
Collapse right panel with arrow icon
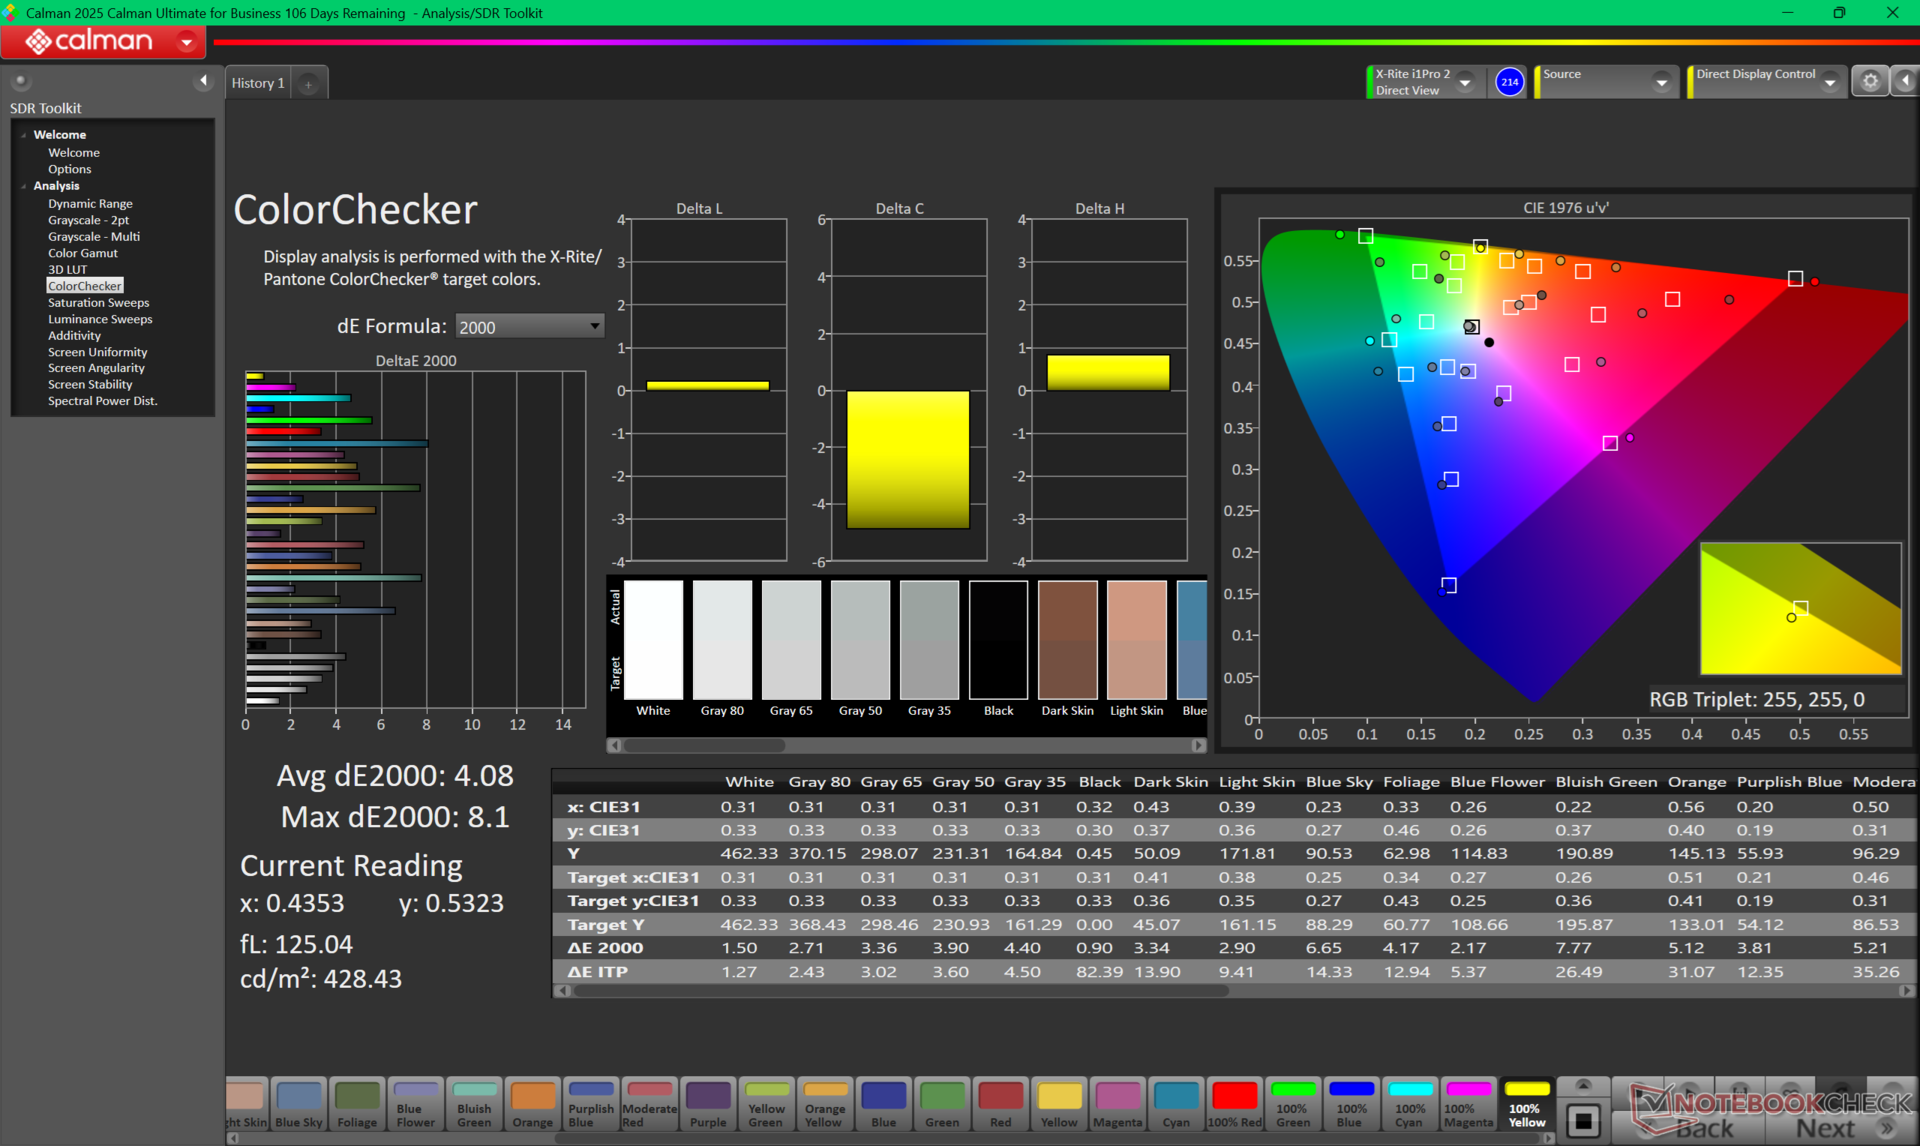pyautogui.click(x=1905, y=82)
